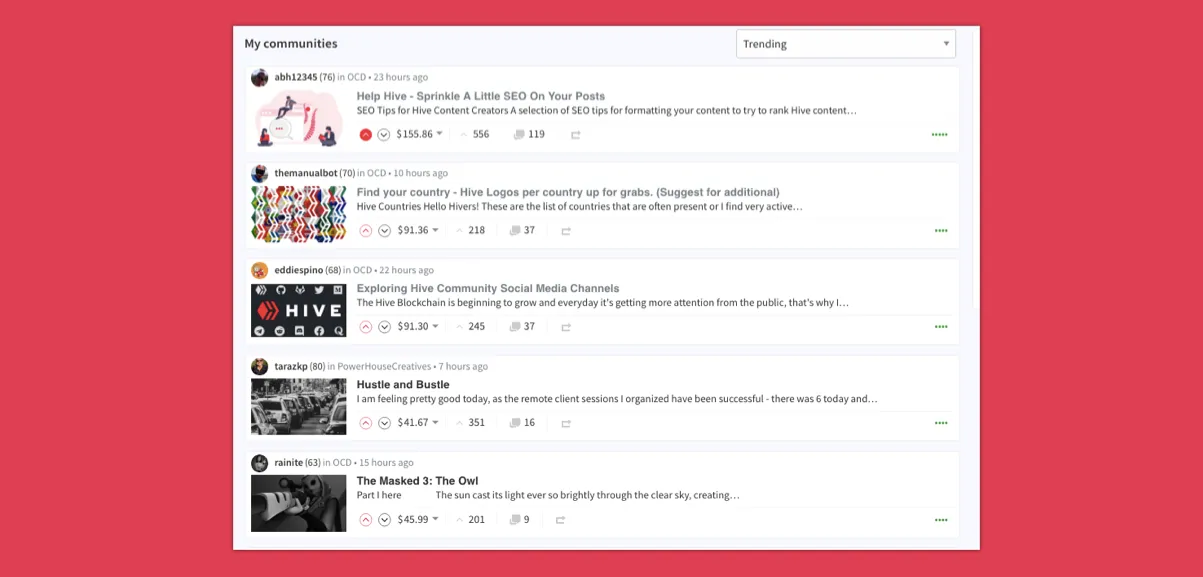Open post 'Help Hive - Sprinkle A Little SEO On Your Posts'

[481, 96]
